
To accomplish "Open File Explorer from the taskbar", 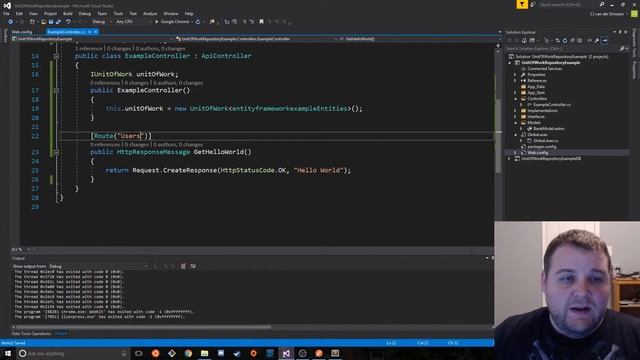I will 204,353.
